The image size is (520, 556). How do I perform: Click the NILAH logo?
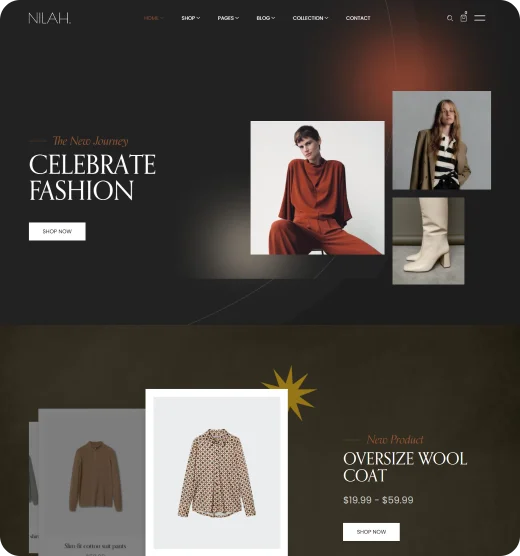(50, 18)
